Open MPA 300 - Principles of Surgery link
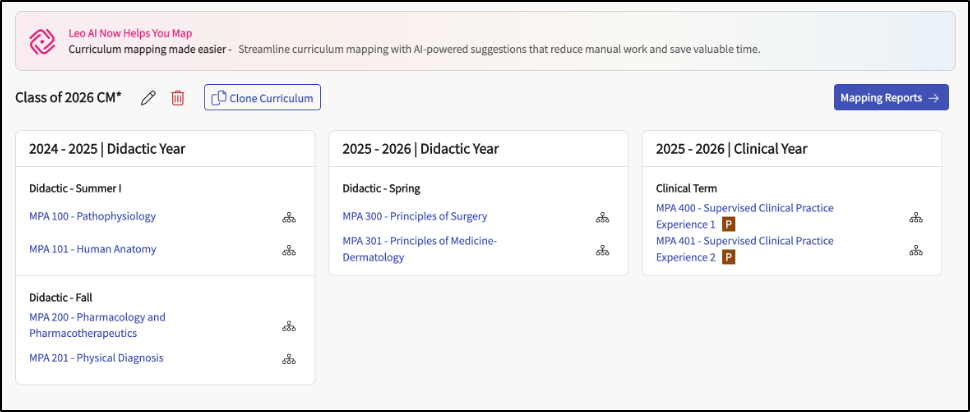The image size is (970, 412). click(414, 216)
